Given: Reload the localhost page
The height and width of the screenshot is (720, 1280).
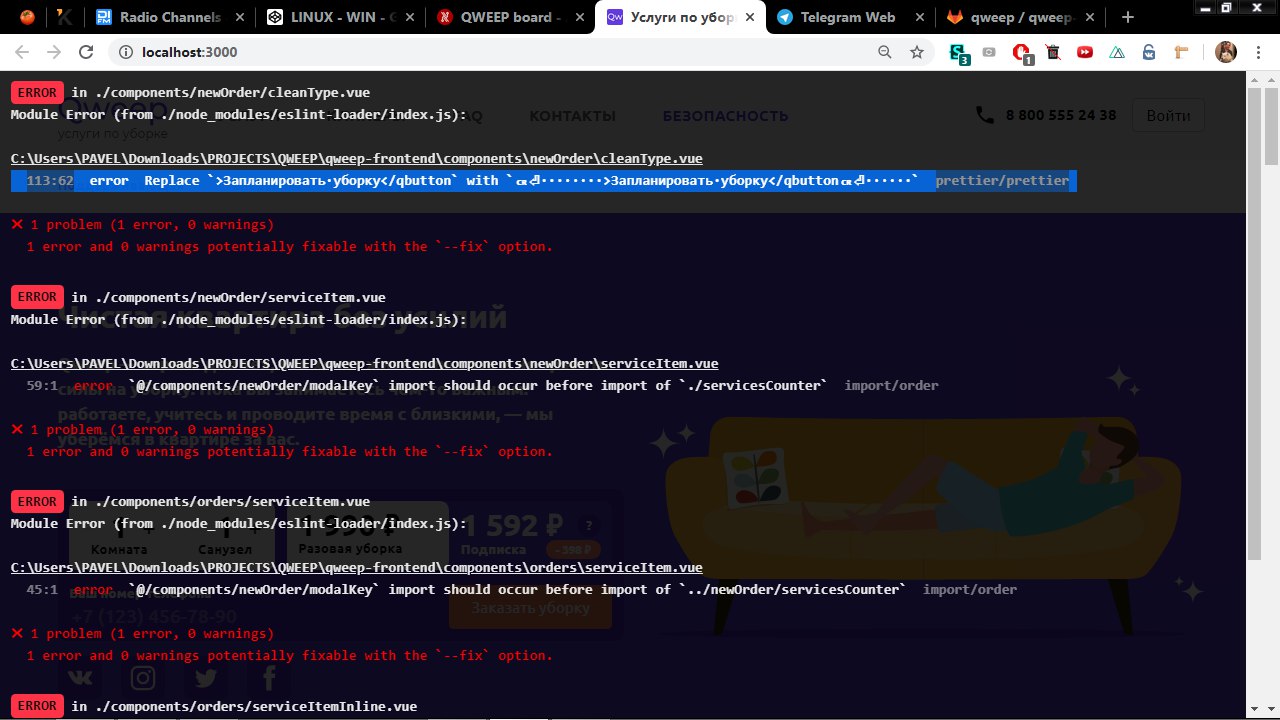Looking at the screenshot, I should coord(86,52).
